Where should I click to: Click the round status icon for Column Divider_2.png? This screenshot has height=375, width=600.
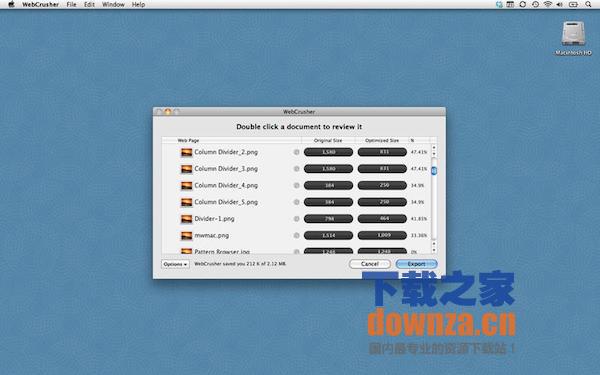click(296, 152)
